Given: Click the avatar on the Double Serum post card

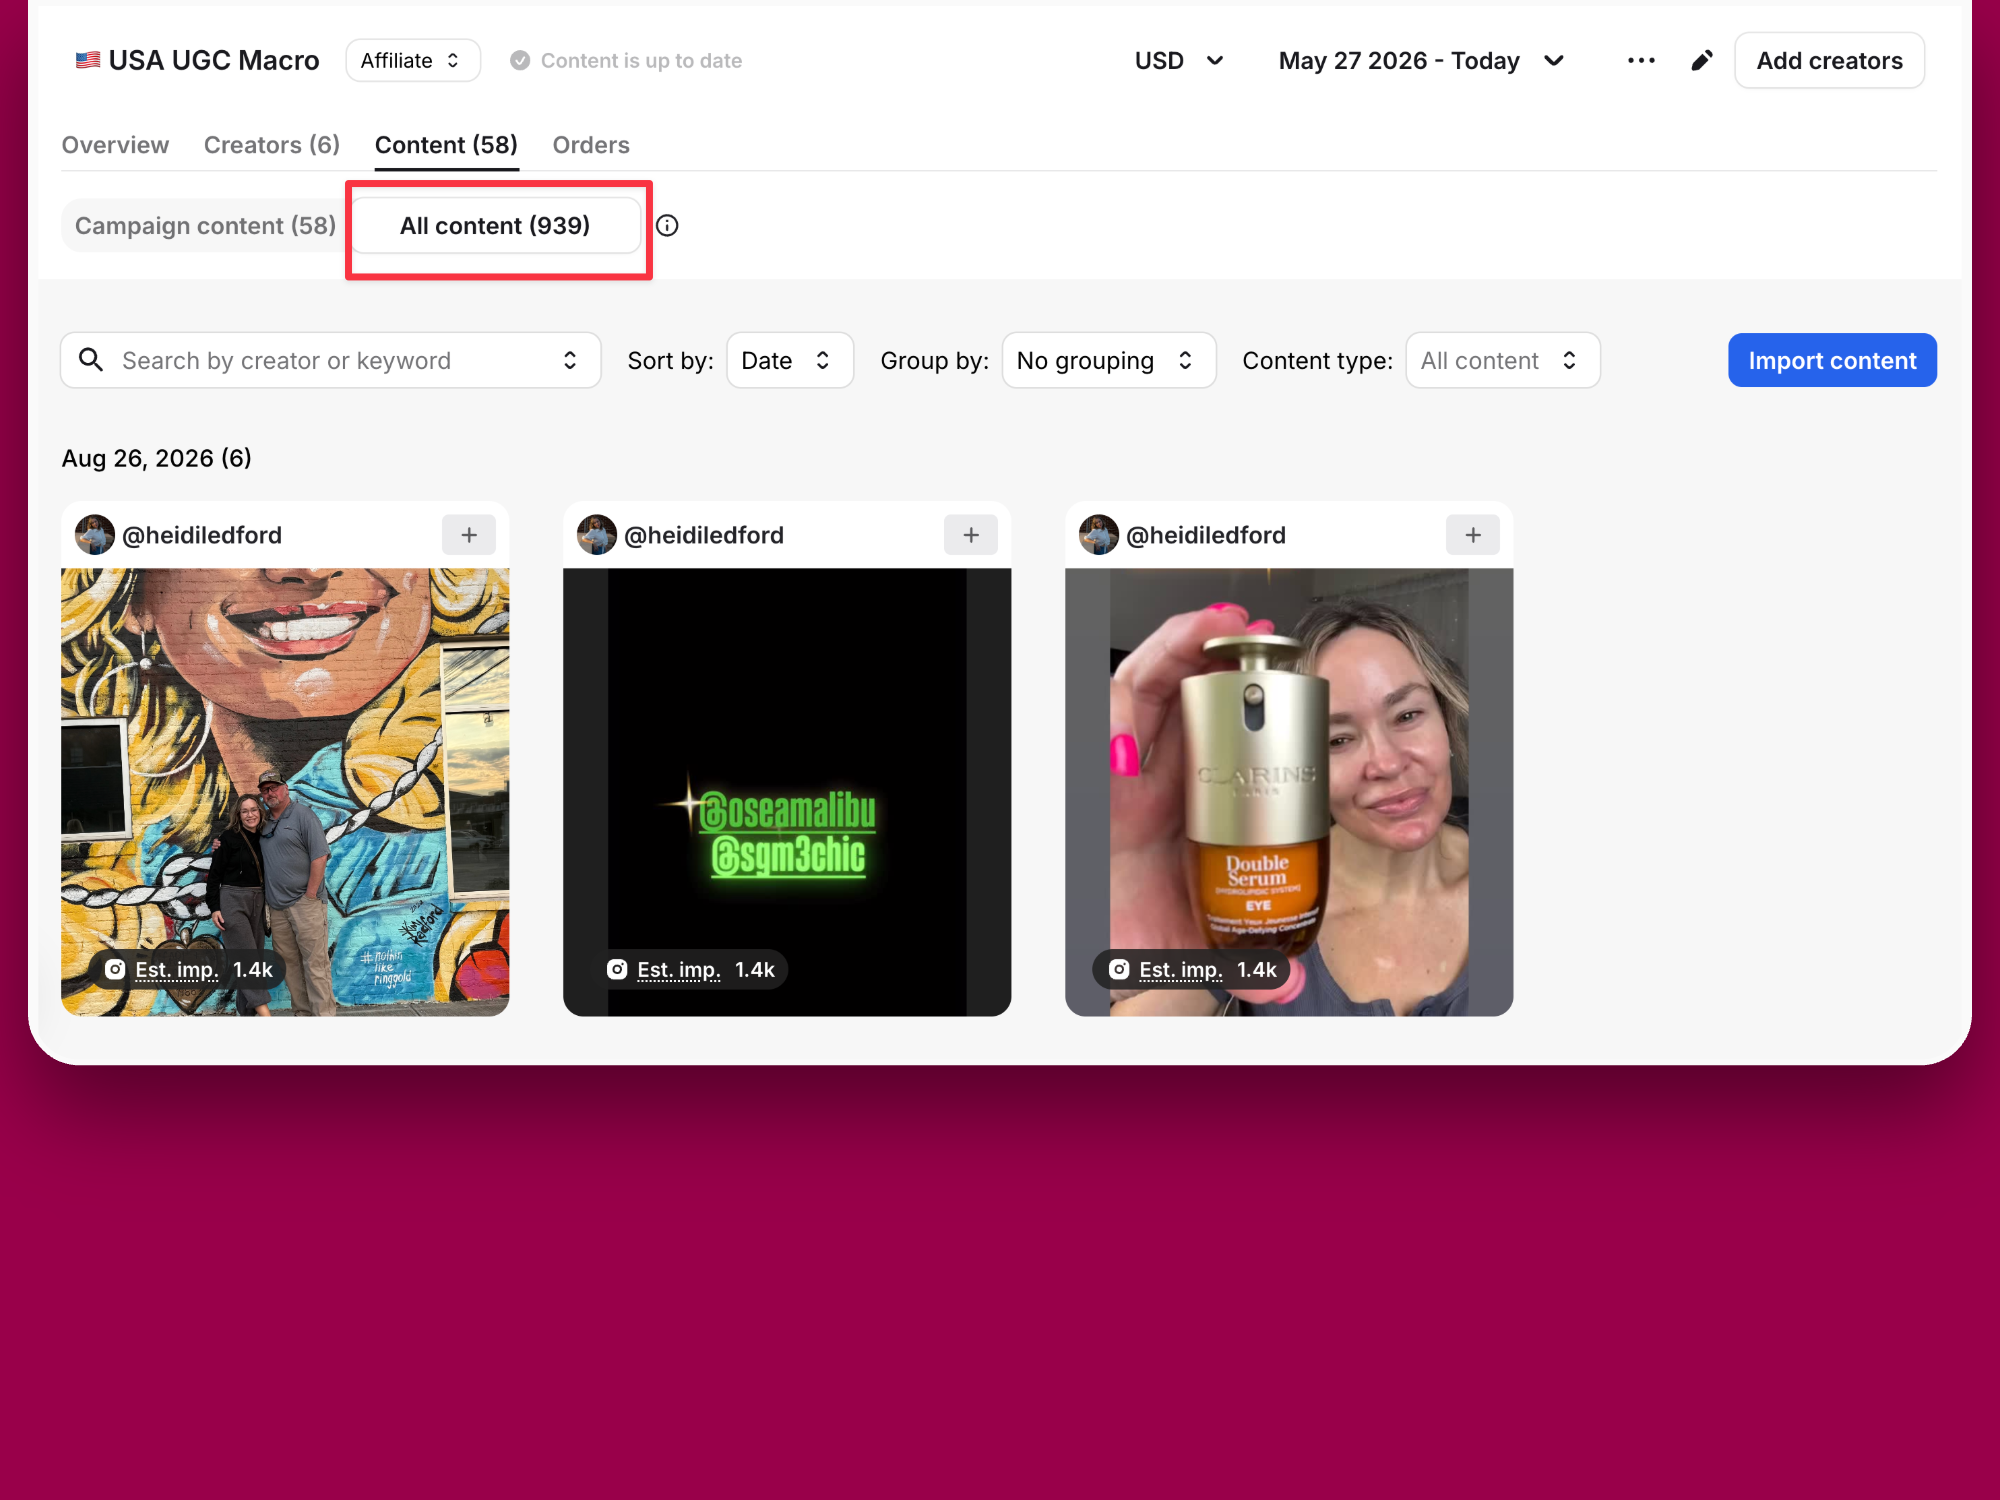Looking at the screenshot, I should (1099, 535).
